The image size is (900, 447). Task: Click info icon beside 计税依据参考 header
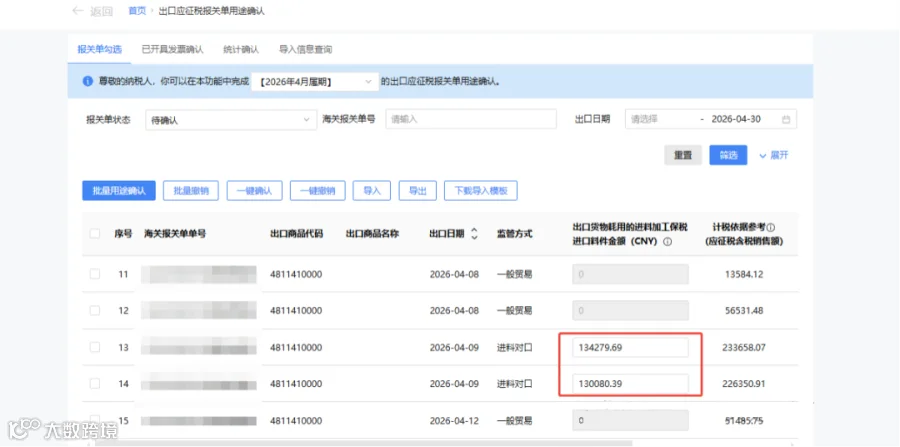tap(770, 227)
